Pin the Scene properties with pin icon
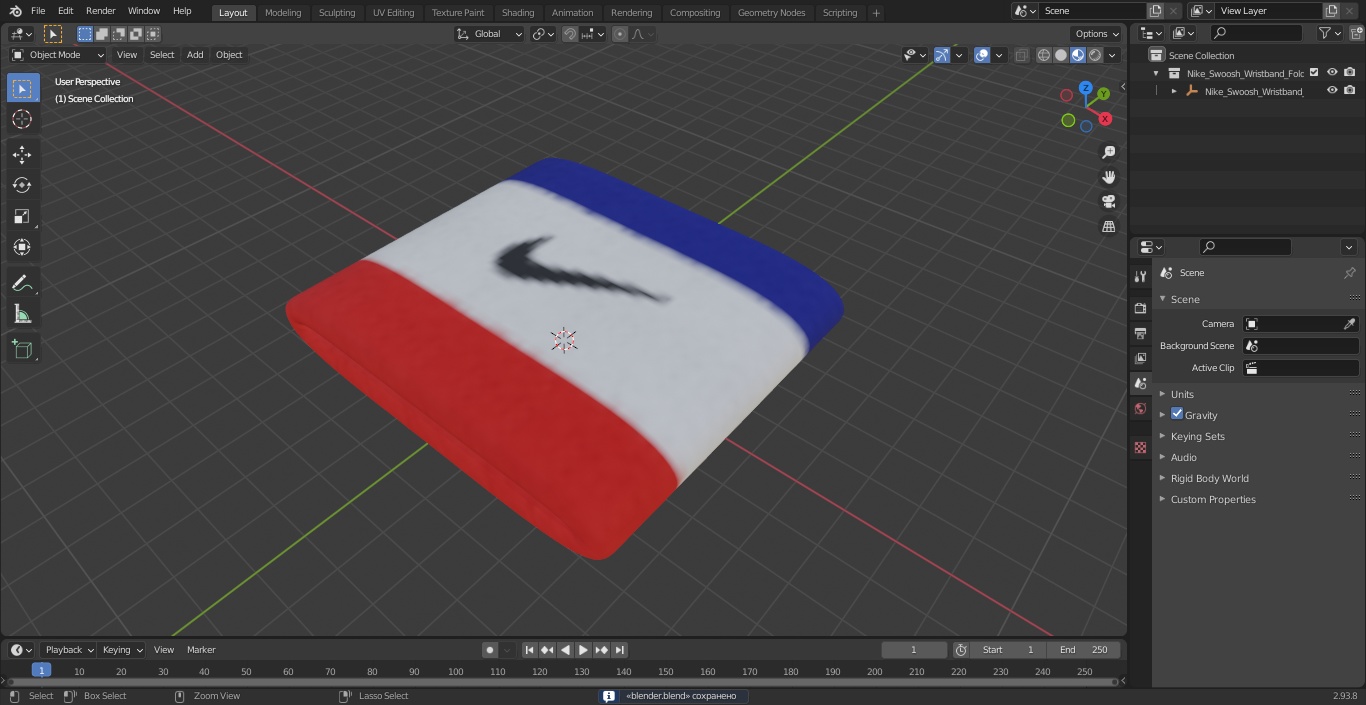The width and height of the screenshot is (1366, 705). (1349, 273)
